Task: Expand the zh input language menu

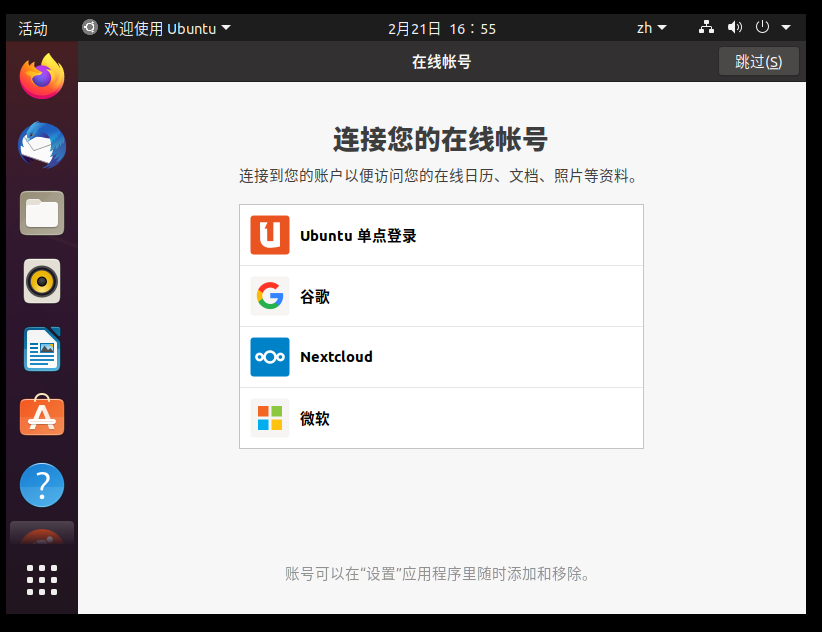Action: pyautogui.click(x=651, y=28)
